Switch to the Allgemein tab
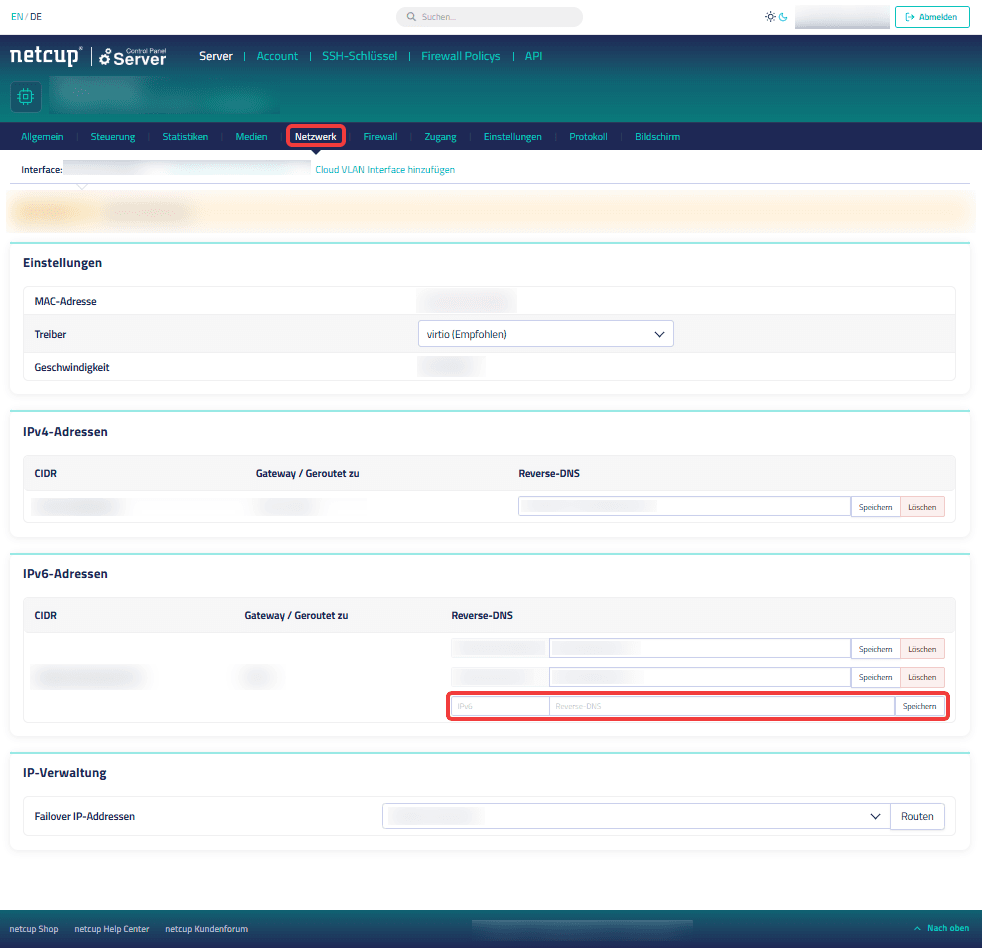This screenshot has width=982, height=948. point(42,137)
